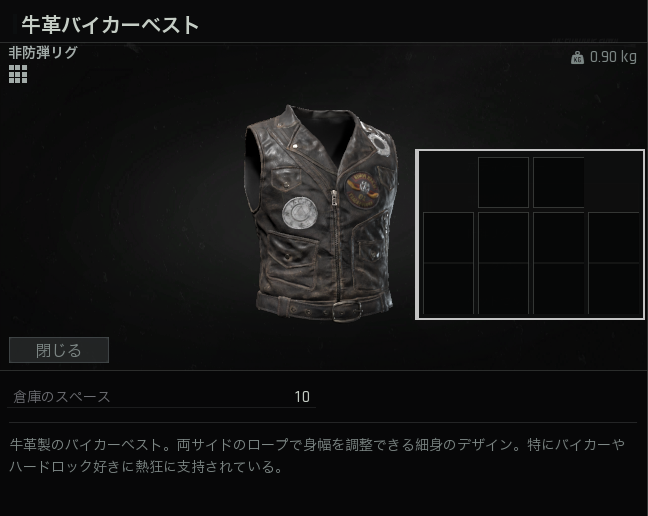
Task: Click the KG weight icon
Action: click(577, 57)
